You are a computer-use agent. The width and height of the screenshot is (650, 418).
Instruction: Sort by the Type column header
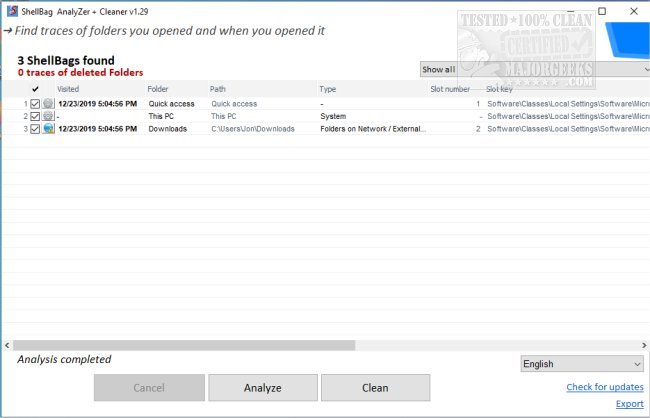coord(328,89)
